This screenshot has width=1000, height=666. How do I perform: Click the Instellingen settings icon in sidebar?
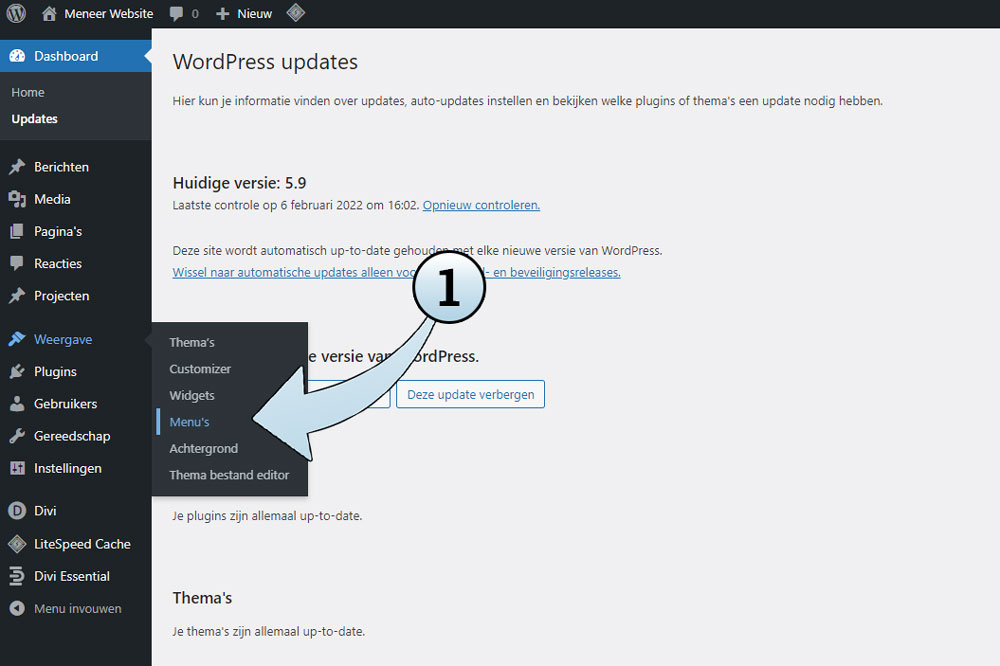[x=17, y=468]
